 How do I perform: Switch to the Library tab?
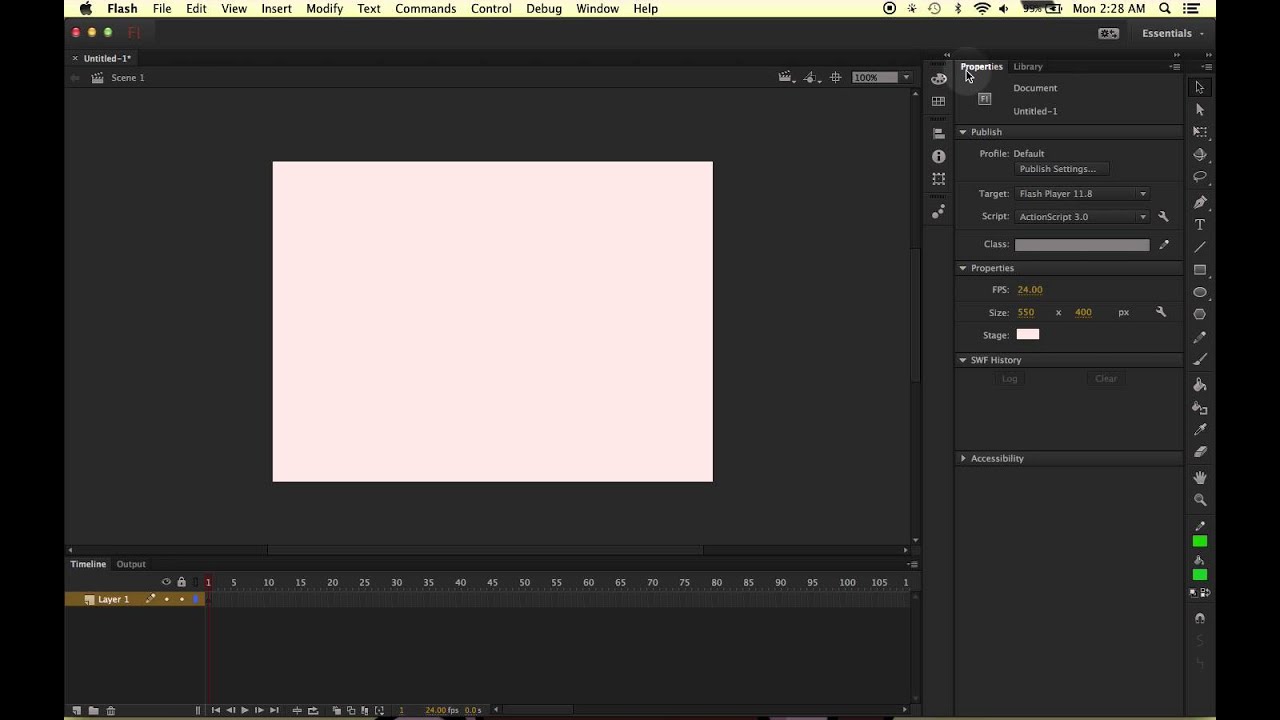tap(1027, 67)
